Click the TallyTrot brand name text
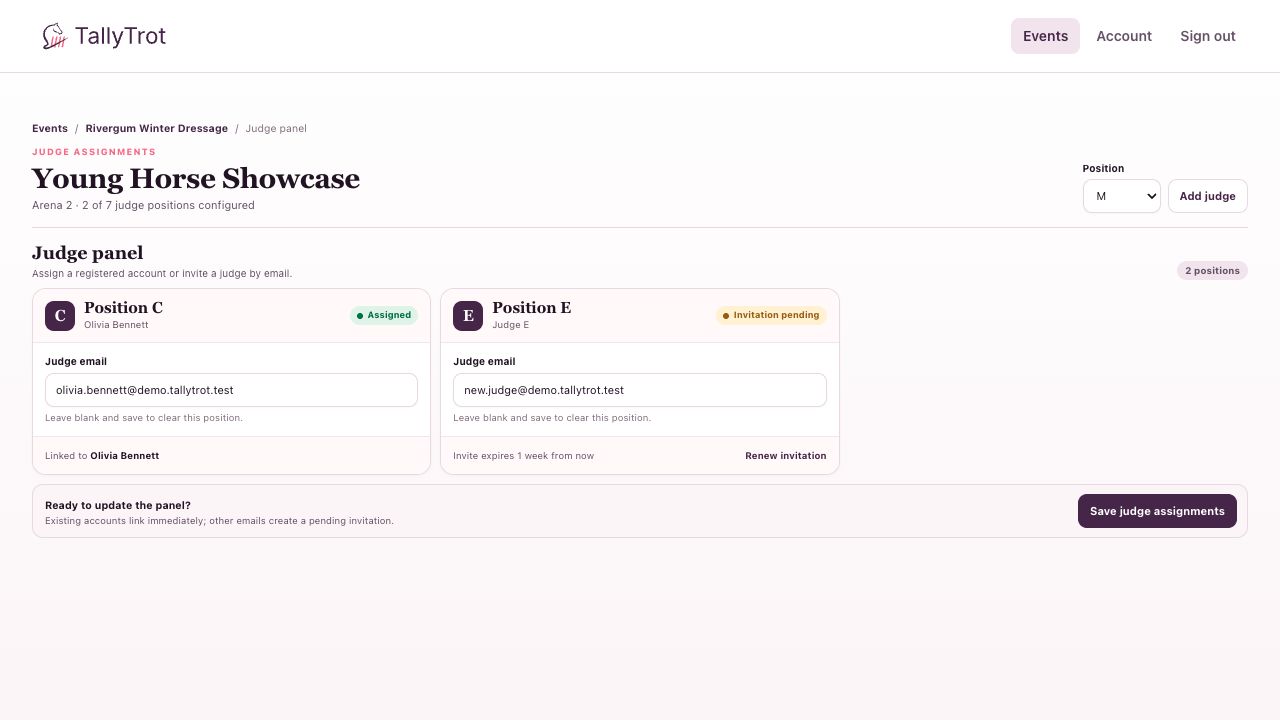The height and width of the screenshot is (720, 1280). click(x=120, y=37)
